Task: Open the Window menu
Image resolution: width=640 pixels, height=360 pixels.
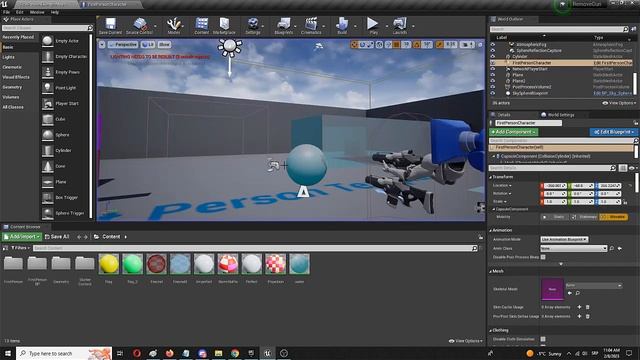Action: coord(37,12)
